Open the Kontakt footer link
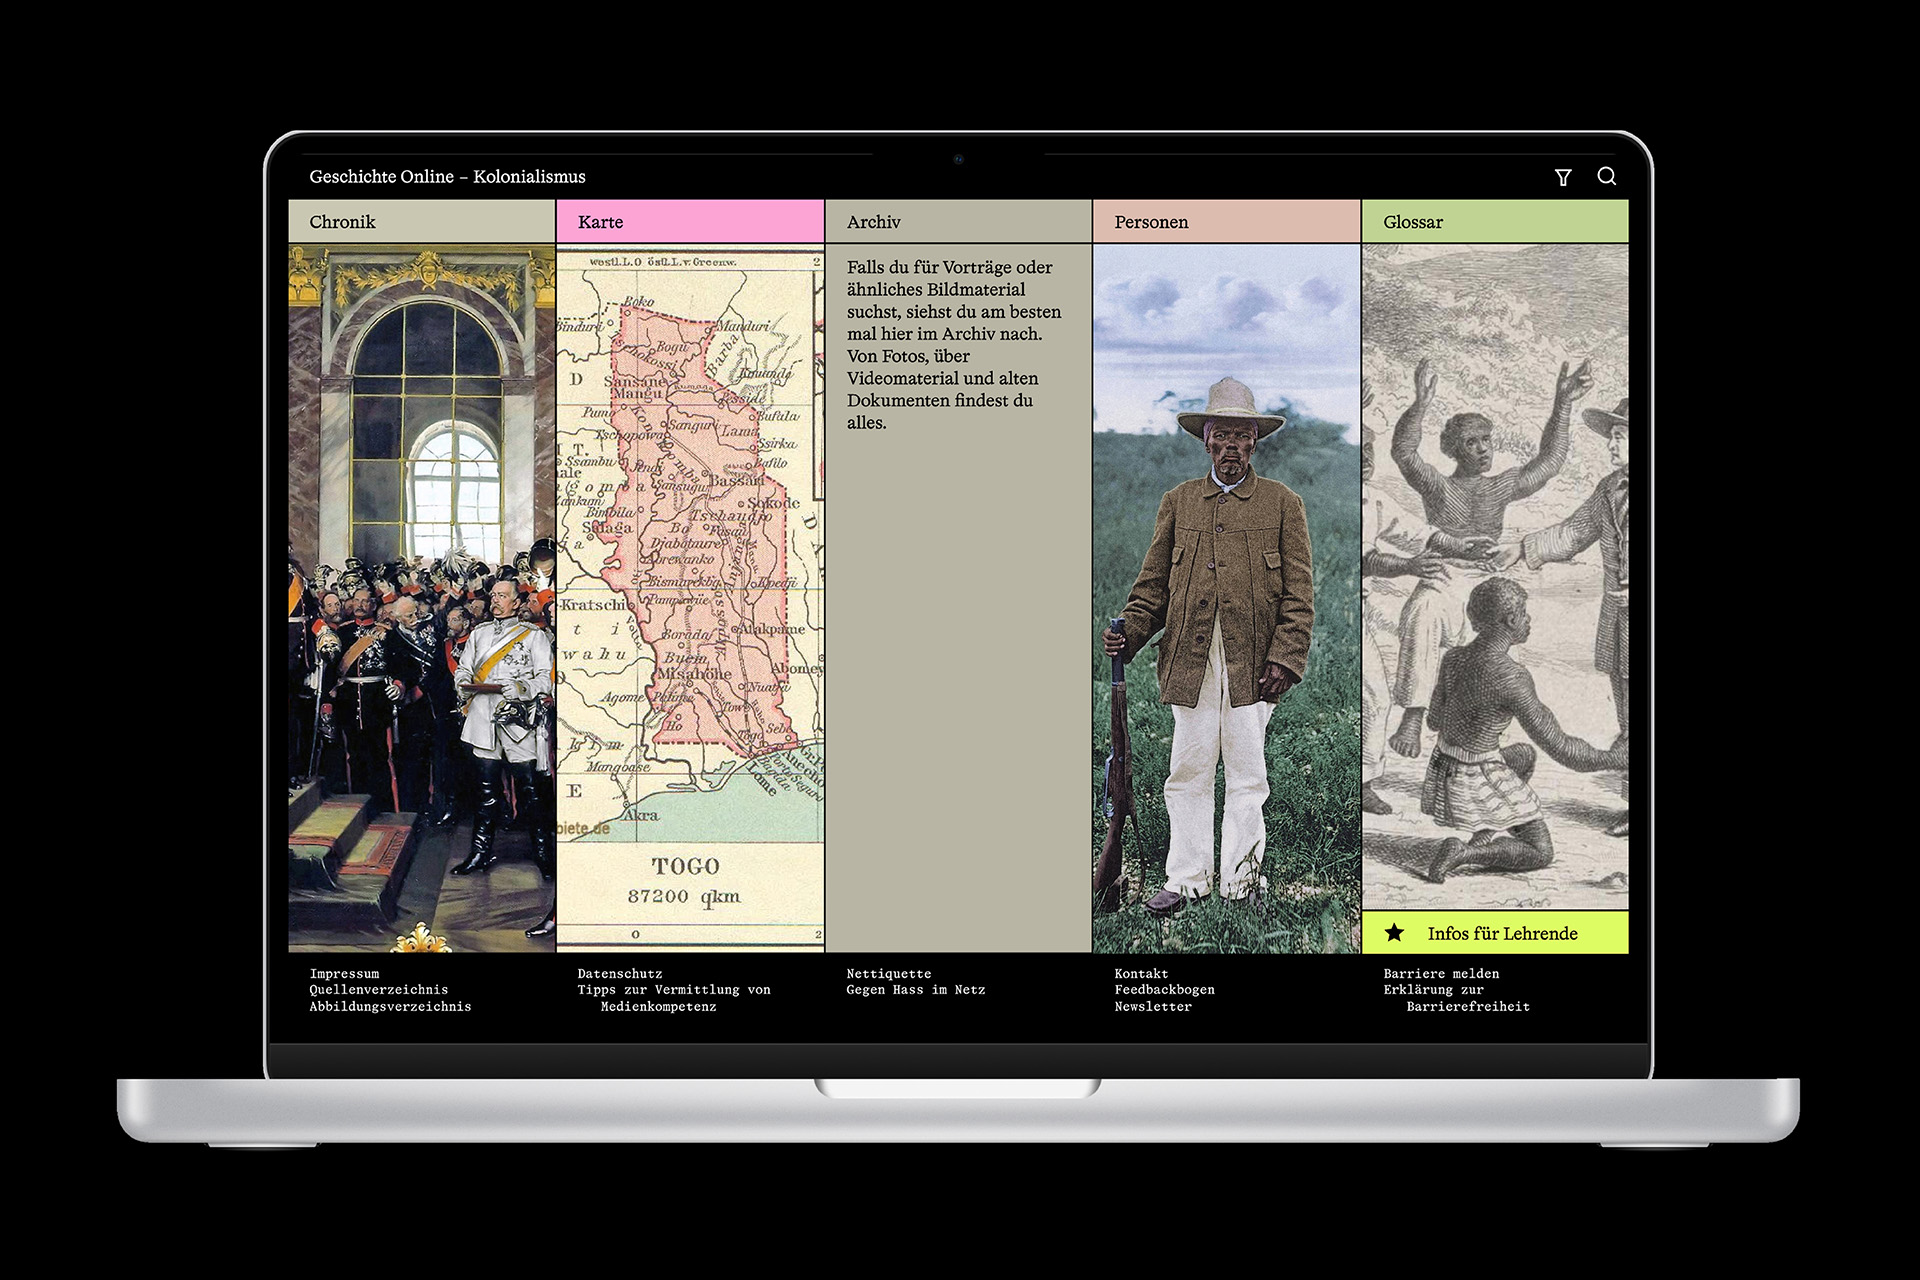Viewport: 1920px width, 1280px height. pos(1141,973)
